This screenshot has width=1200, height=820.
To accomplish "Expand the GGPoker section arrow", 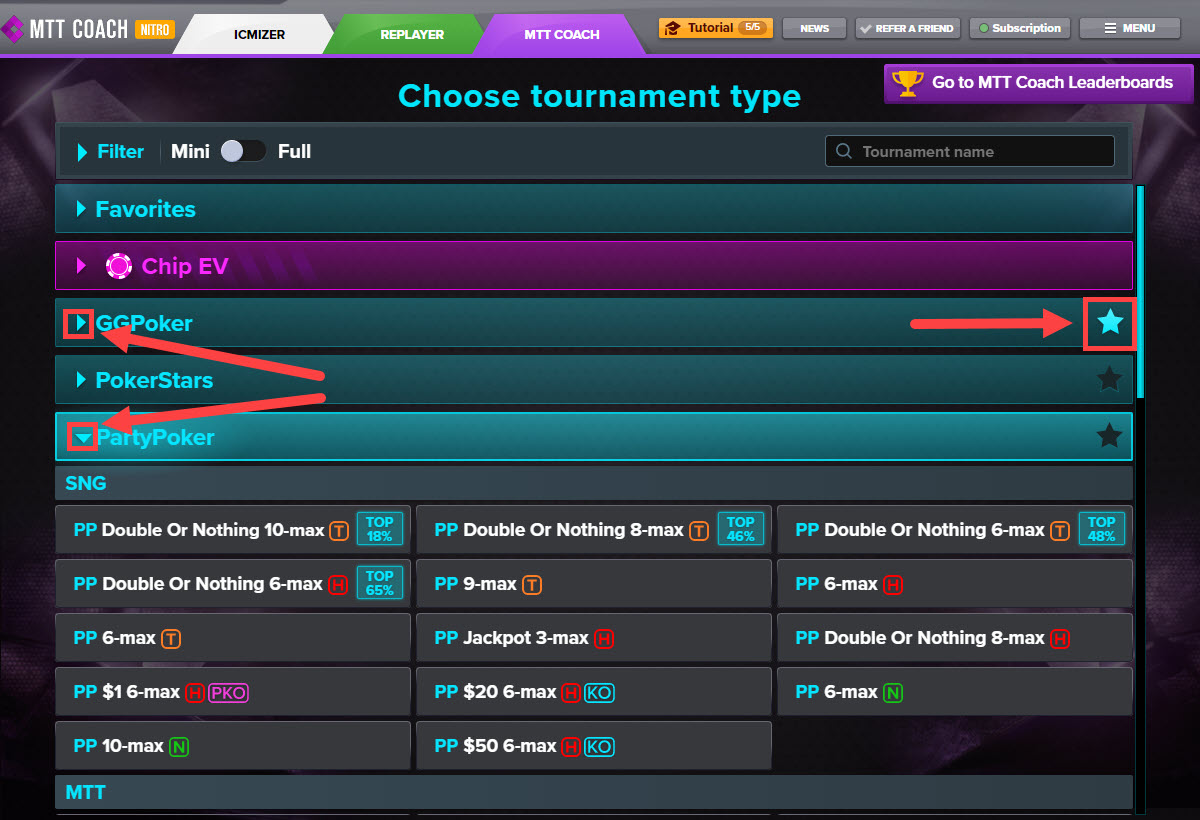I will point(82,323).
